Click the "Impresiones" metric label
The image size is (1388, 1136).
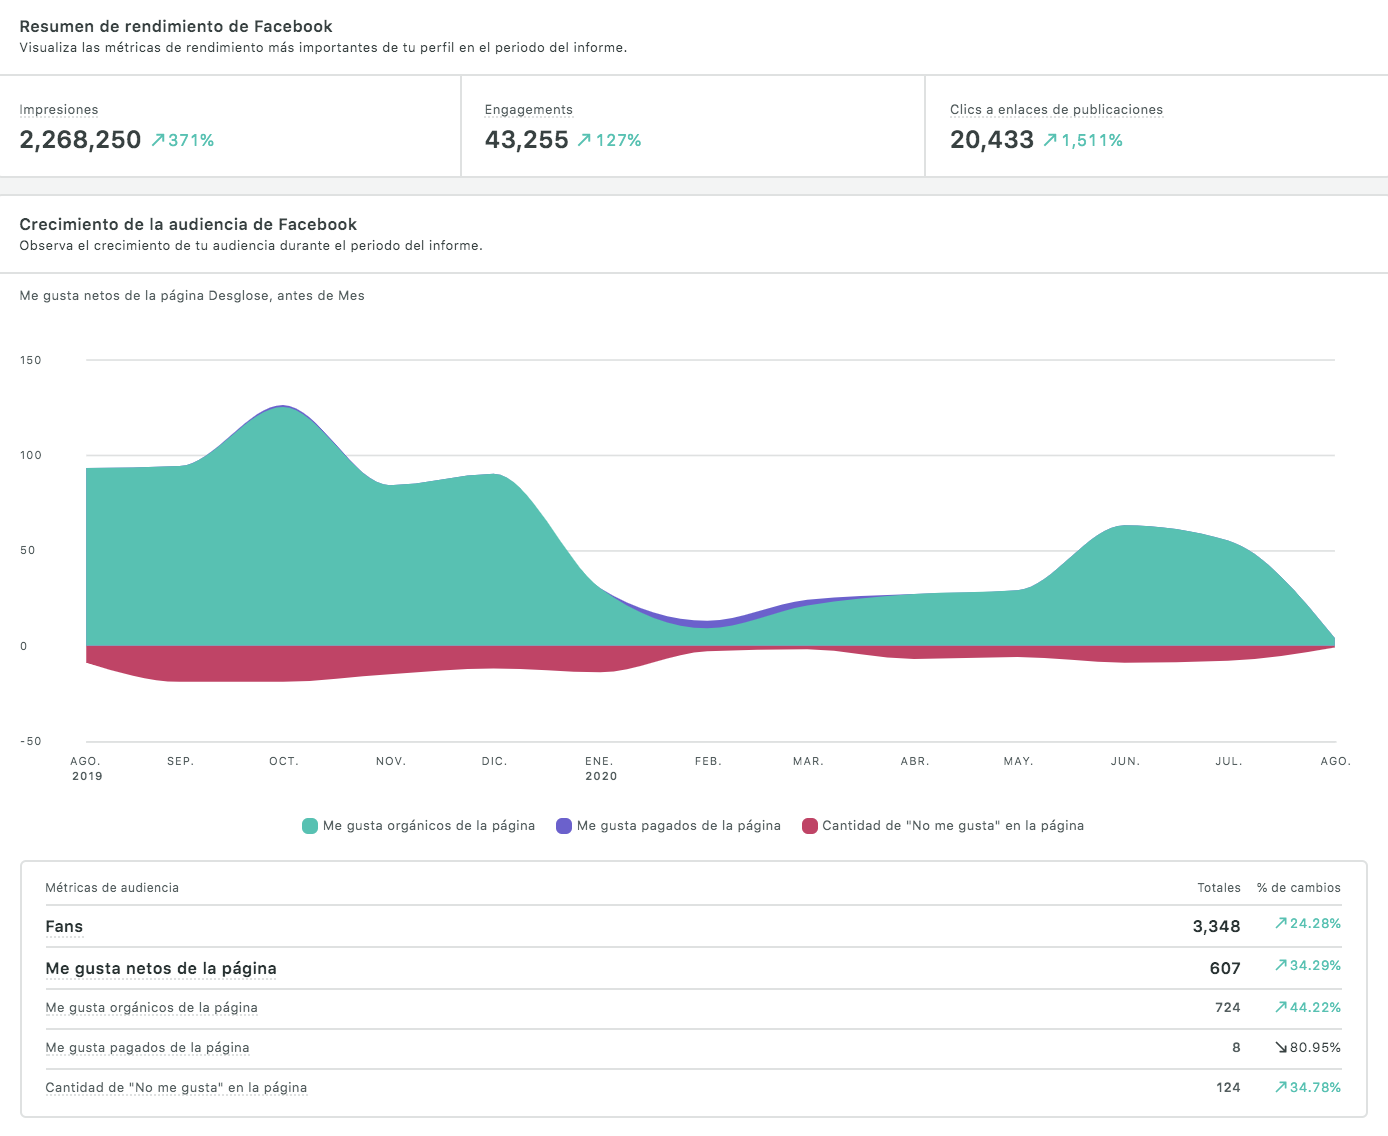coord(59,110)
